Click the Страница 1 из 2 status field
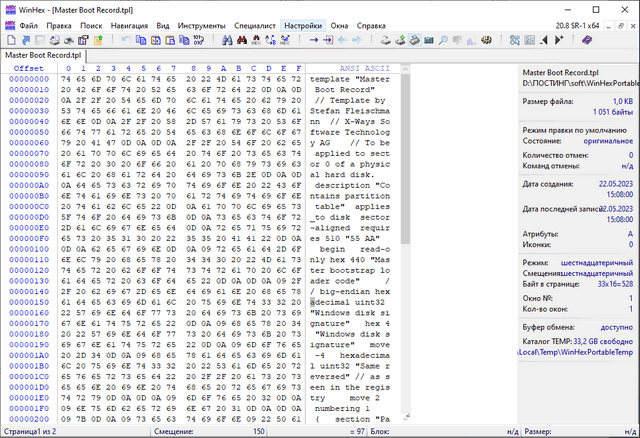This screenshot has height=438, width=640. 33,431
